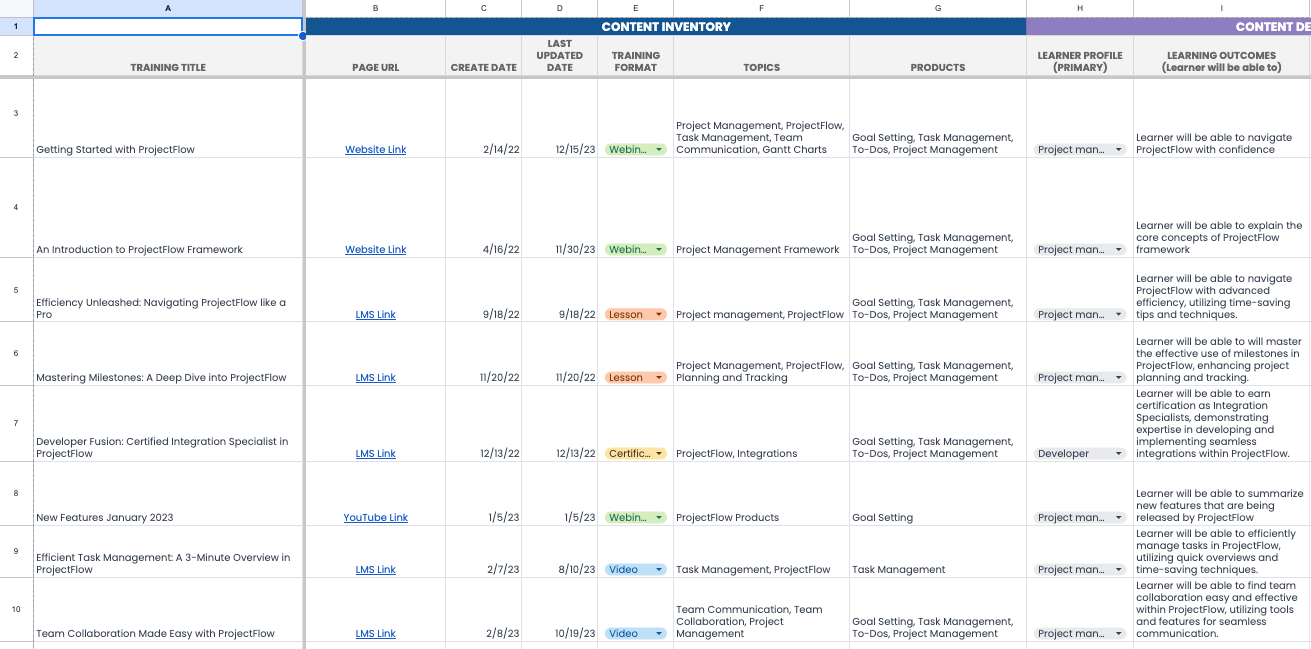Viewport: 1311px width, 649px height.
Task: Select row 10 by its row number
Action: click(x=16, y=609)
